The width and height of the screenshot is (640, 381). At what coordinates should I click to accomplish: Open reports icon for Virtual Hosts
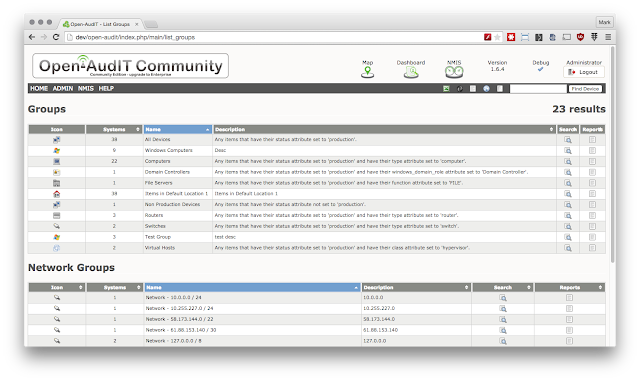pos(592,248)
